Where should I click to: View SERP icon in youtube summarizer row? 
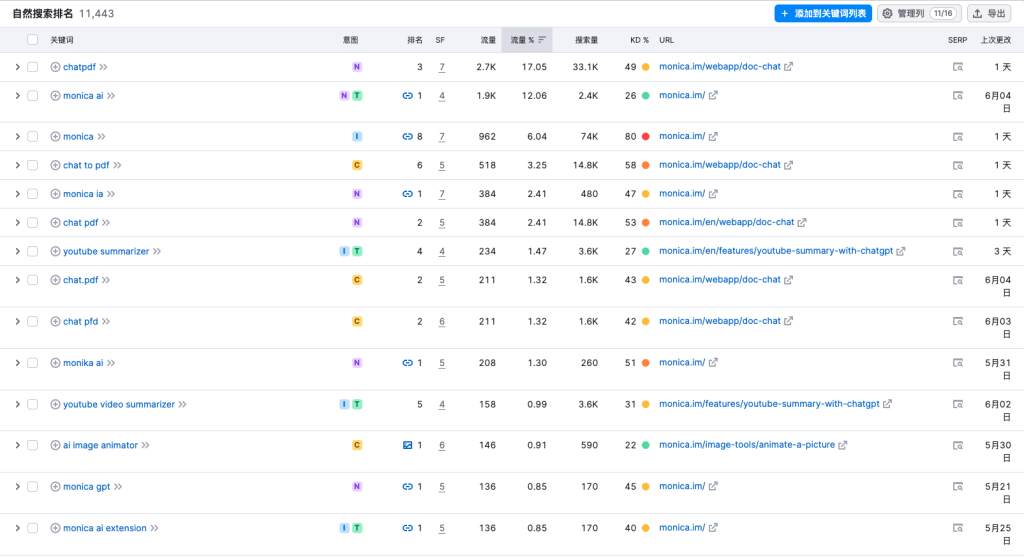point(957,252)
